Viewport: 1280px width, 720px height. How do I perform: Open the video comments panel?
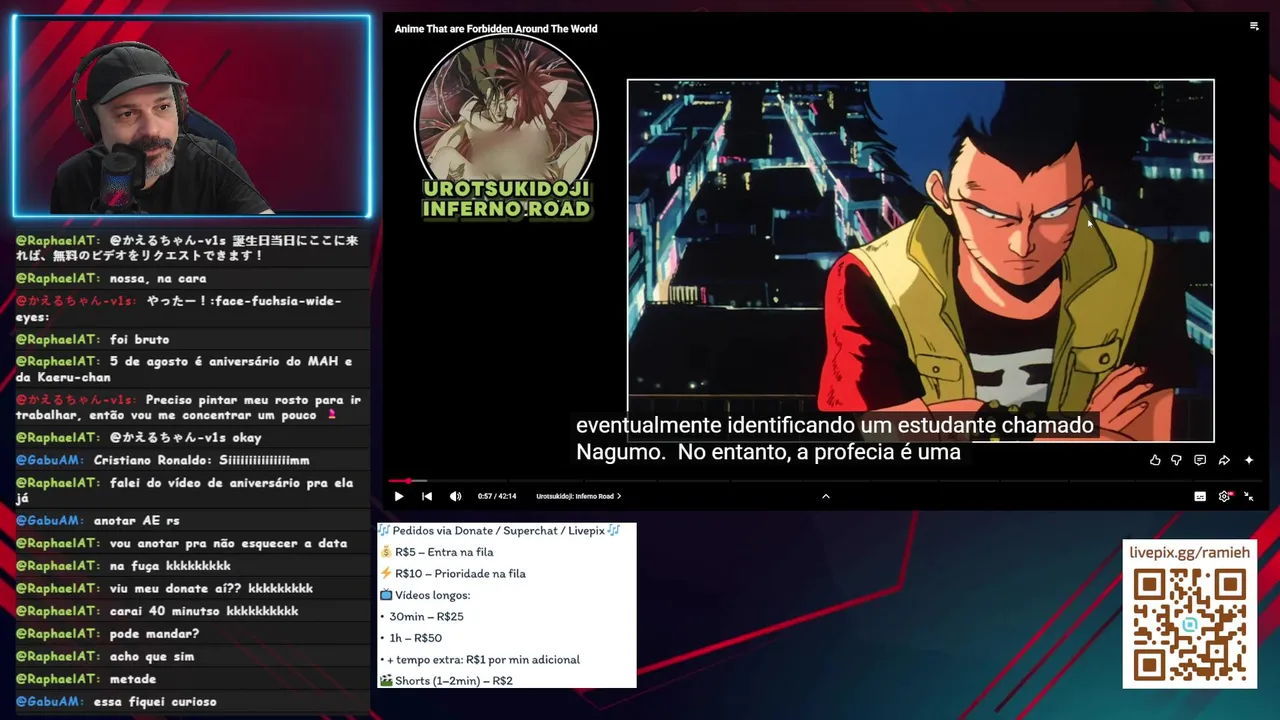pyautogui.click(x=1200, y=460)
